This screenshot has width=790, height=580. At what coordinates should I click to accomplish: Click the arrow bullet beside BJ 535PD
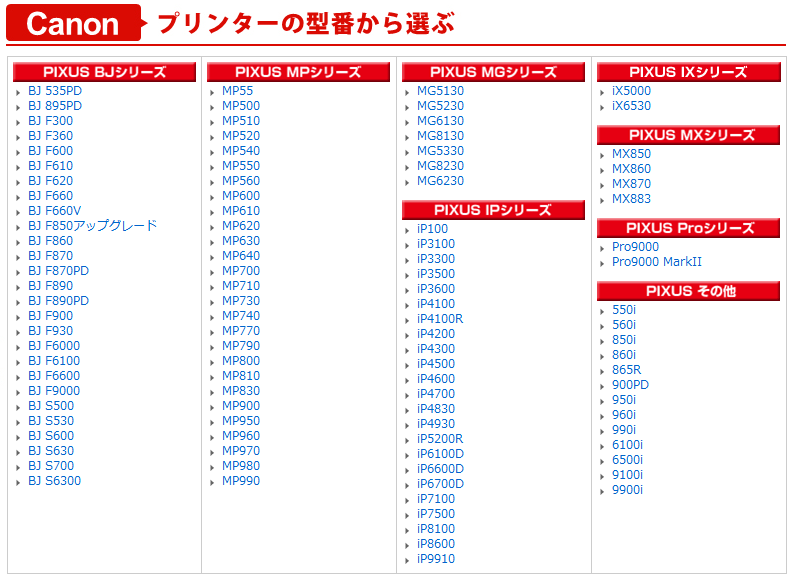(x=18, y=92)
